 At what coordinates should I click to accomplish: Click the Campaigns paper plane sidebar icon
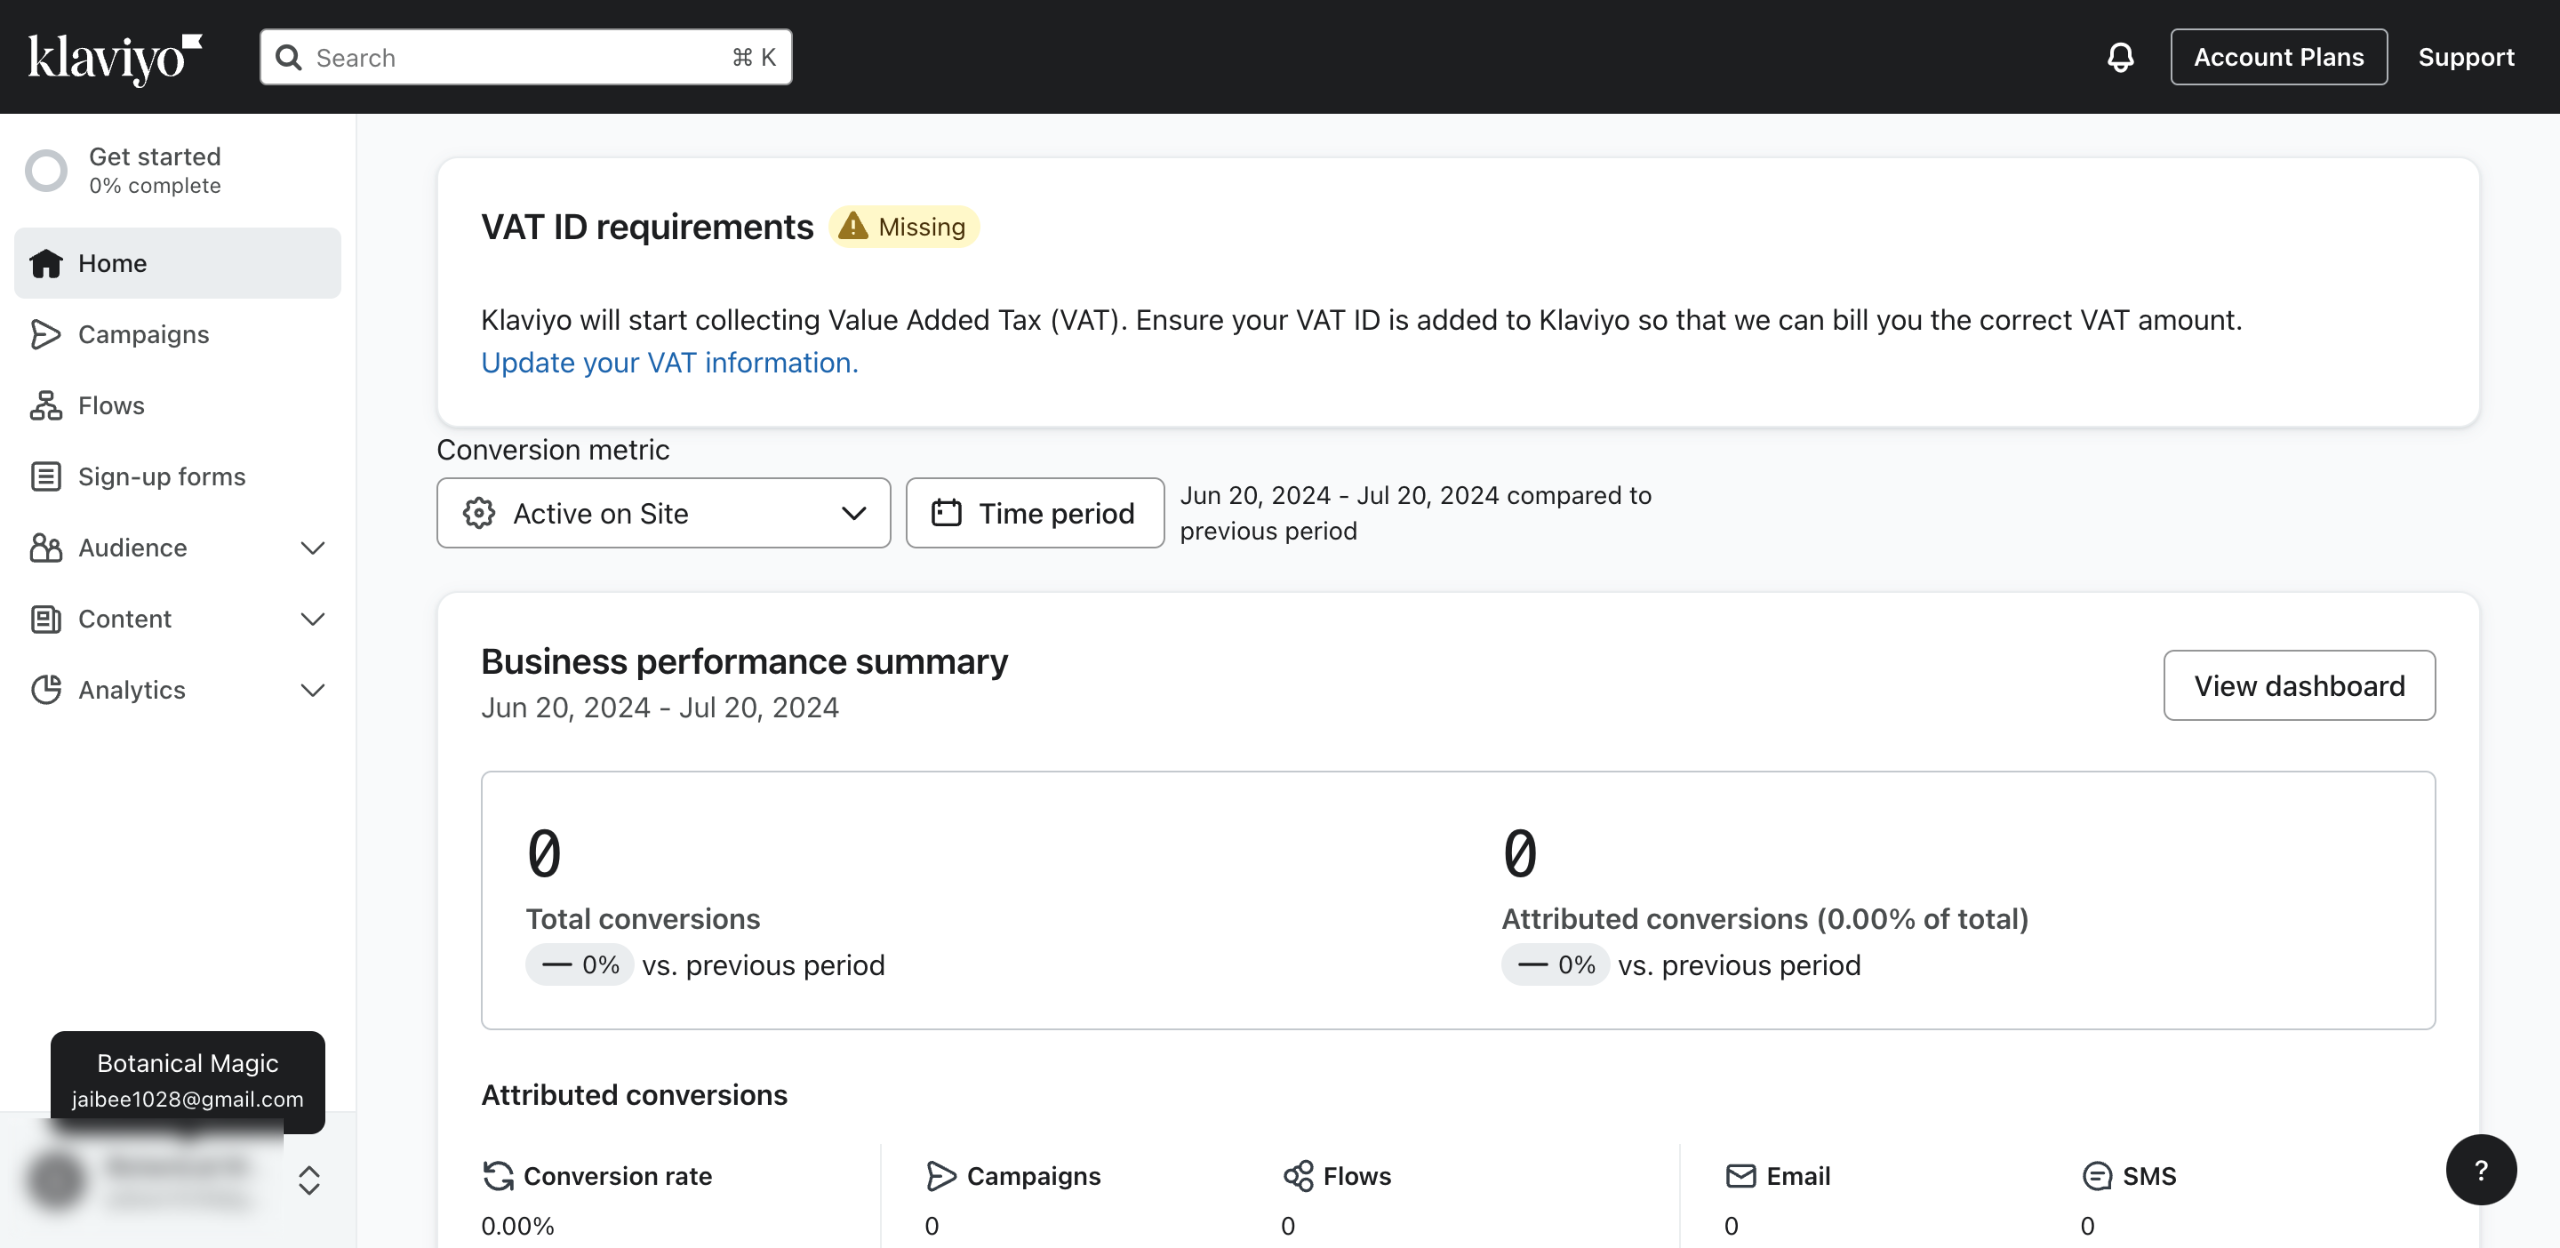pos(45,335)
